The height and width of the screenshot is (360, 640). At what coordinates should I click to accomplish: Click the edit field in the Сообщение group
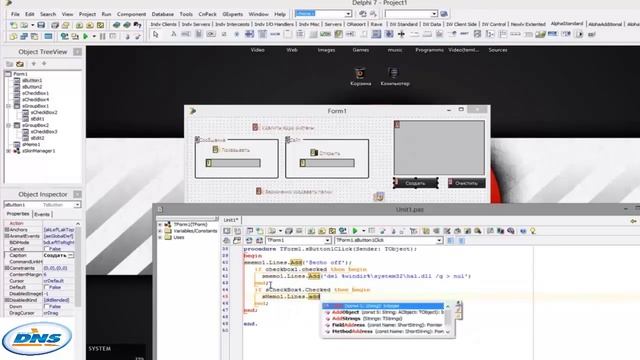pos(233,163)
